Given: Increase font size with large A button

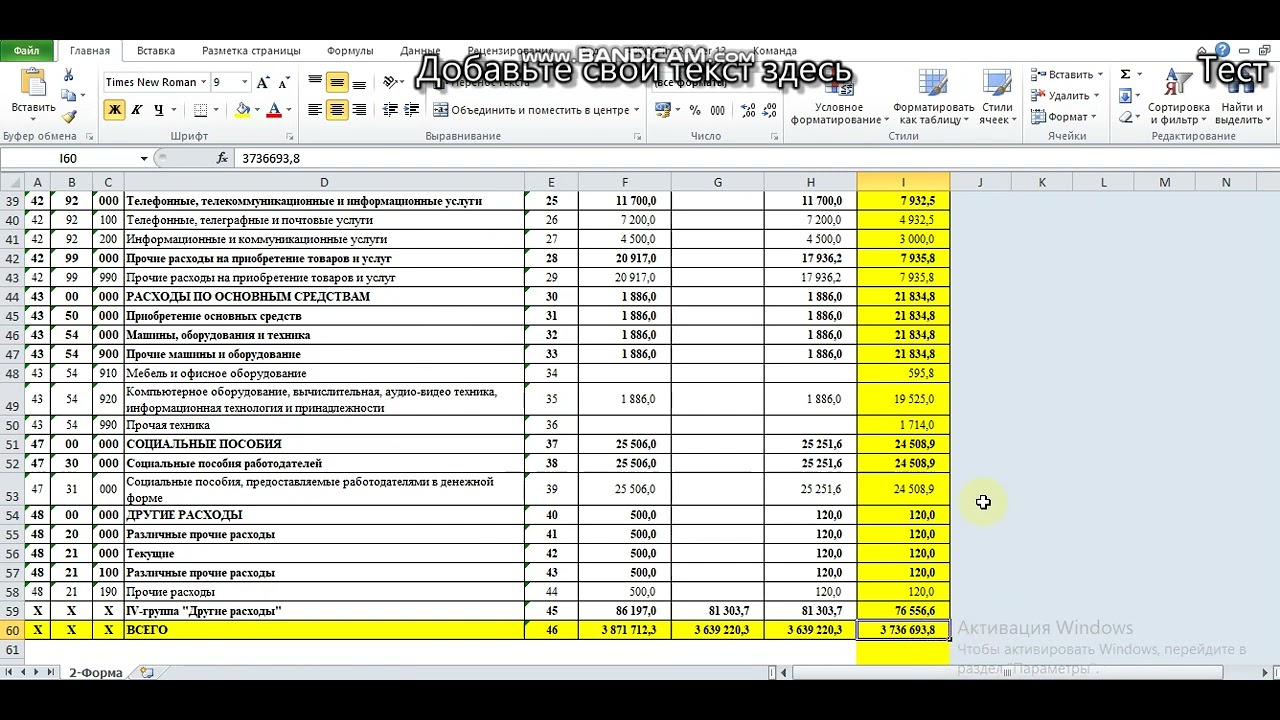Looking at the screenshot, I should [x=263, y=82].
